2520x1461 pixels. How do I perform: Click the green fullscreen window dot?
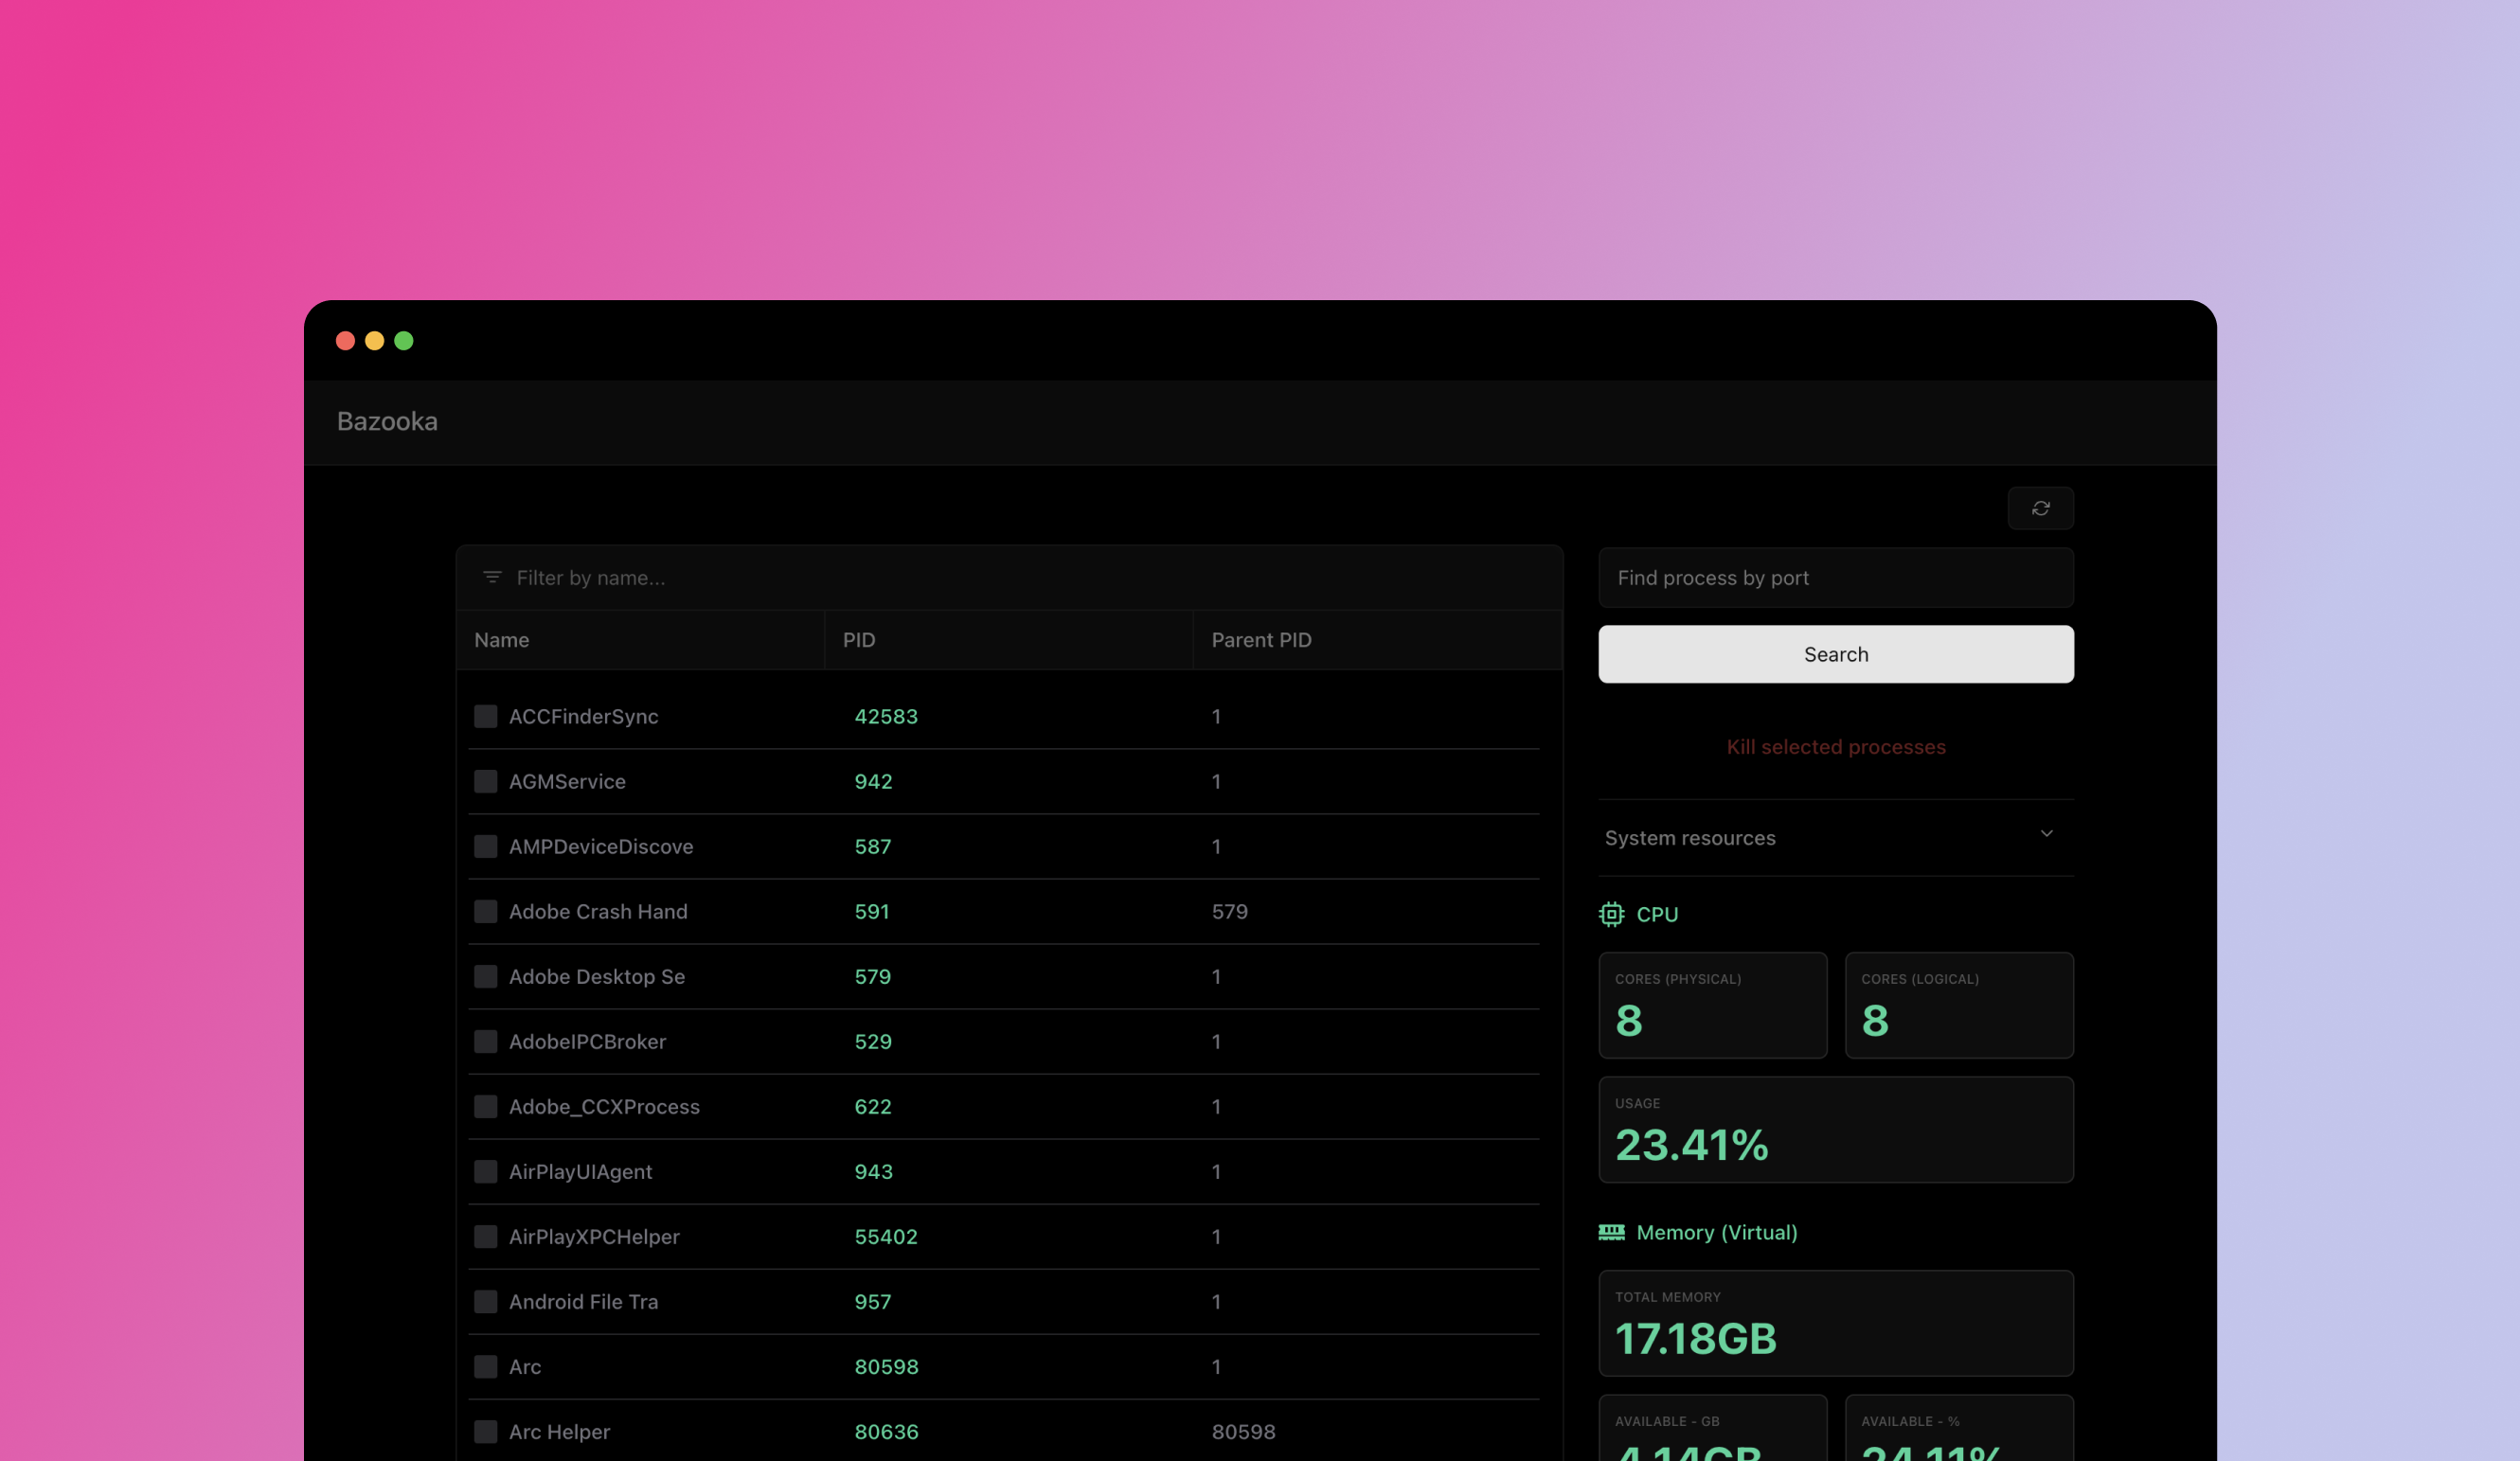pos(403,341)
